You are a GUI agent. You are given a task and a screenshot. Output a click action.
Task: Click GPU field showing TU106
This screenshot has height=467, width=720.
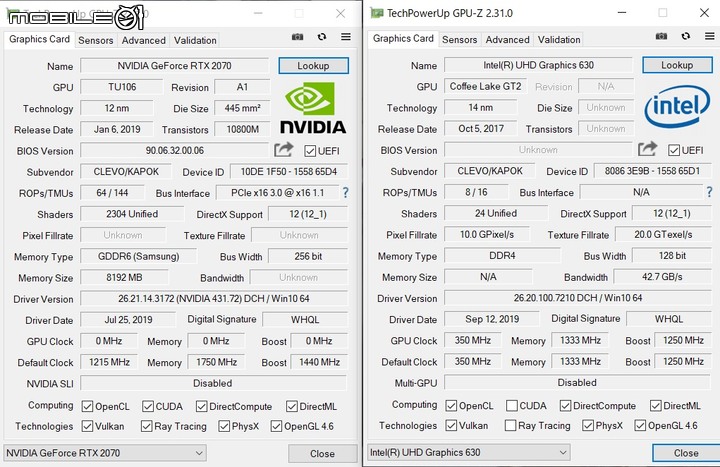click(x=122, y=87)
